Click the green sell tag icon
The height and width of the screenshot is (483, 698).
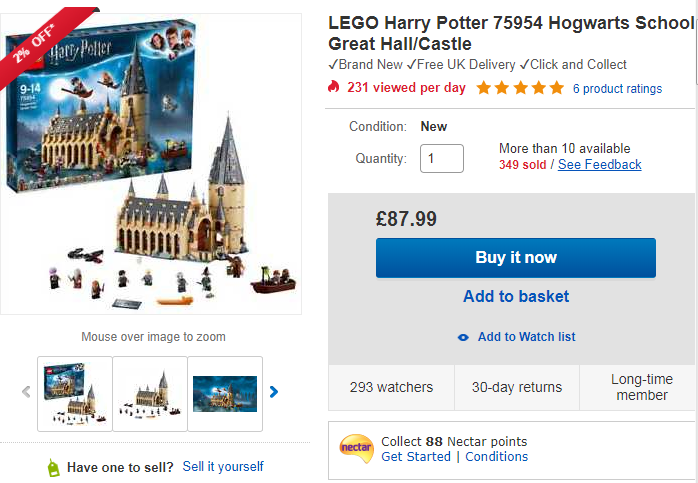[53, 467]
